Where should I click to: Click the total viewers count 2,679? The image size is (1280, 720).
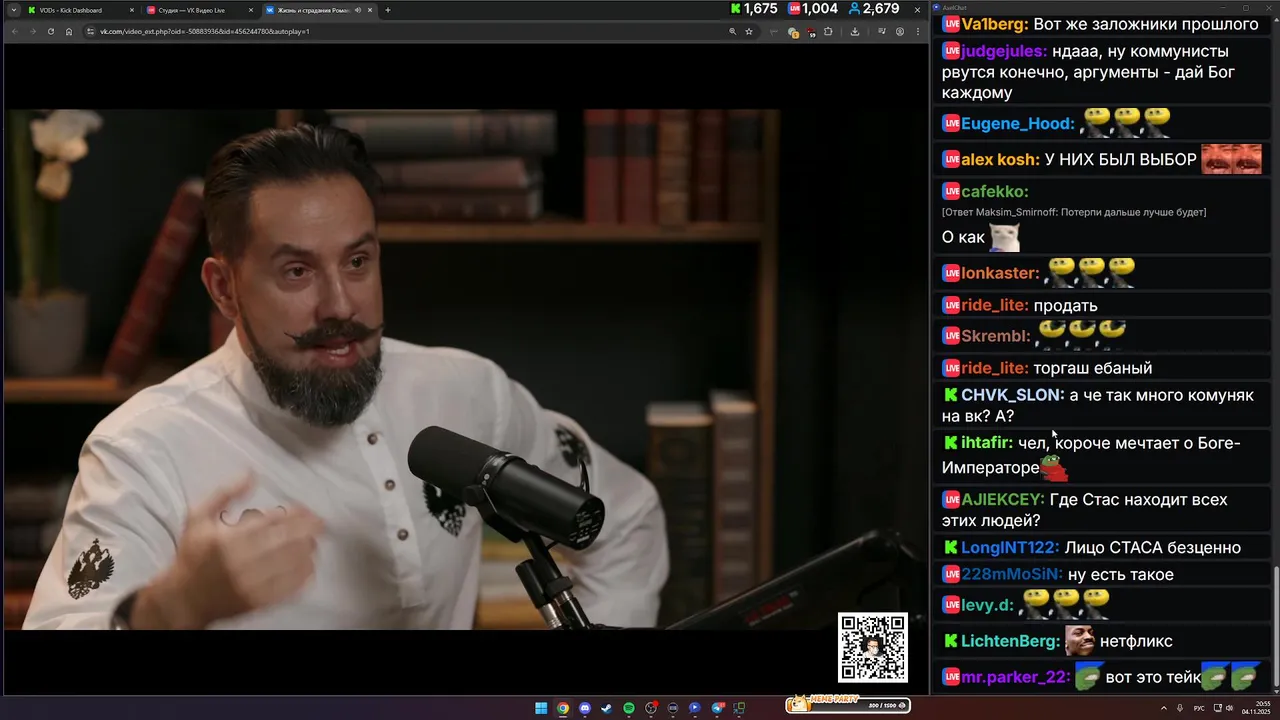click(874, 9)
